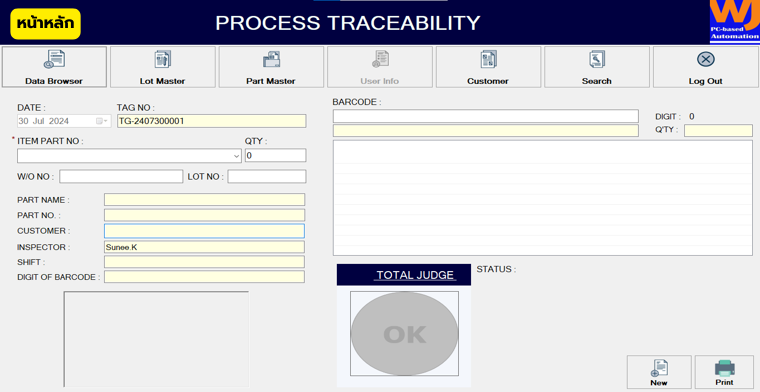Image resolution: width=760 pixels, height=392 pixels.
Task: Select the CUSTOMER text field
Action: click(x=204, y=231)
